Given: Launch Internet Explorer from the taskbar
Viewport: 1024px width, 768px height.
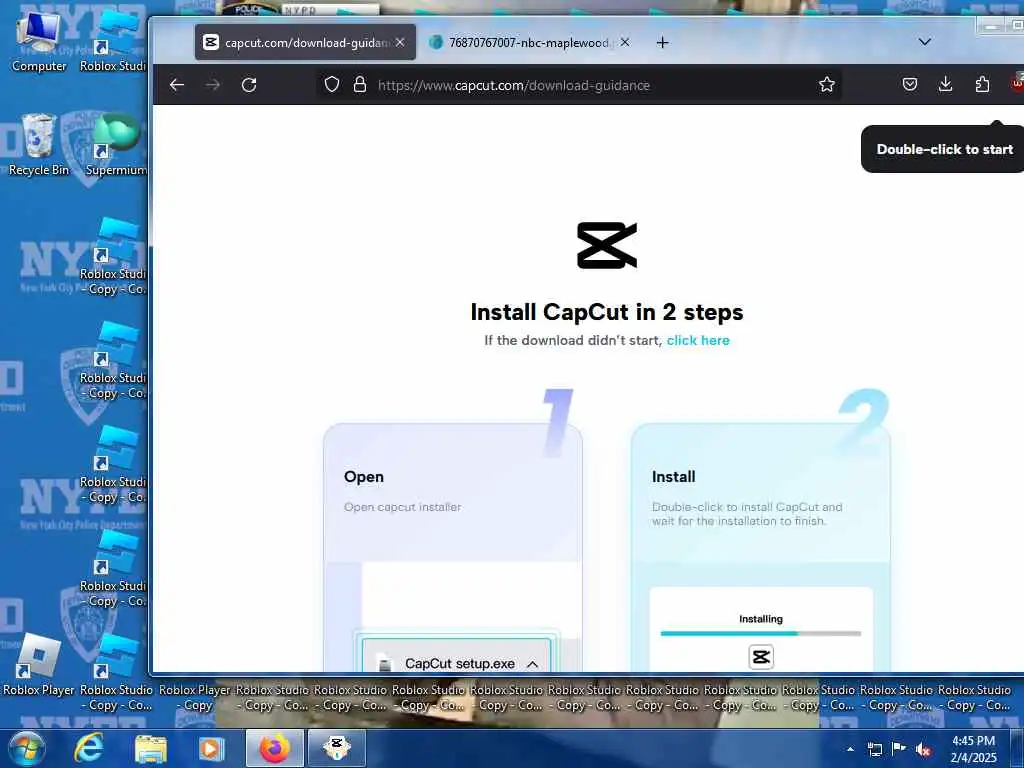Looking at the screenshot, I should pos(88,748).
